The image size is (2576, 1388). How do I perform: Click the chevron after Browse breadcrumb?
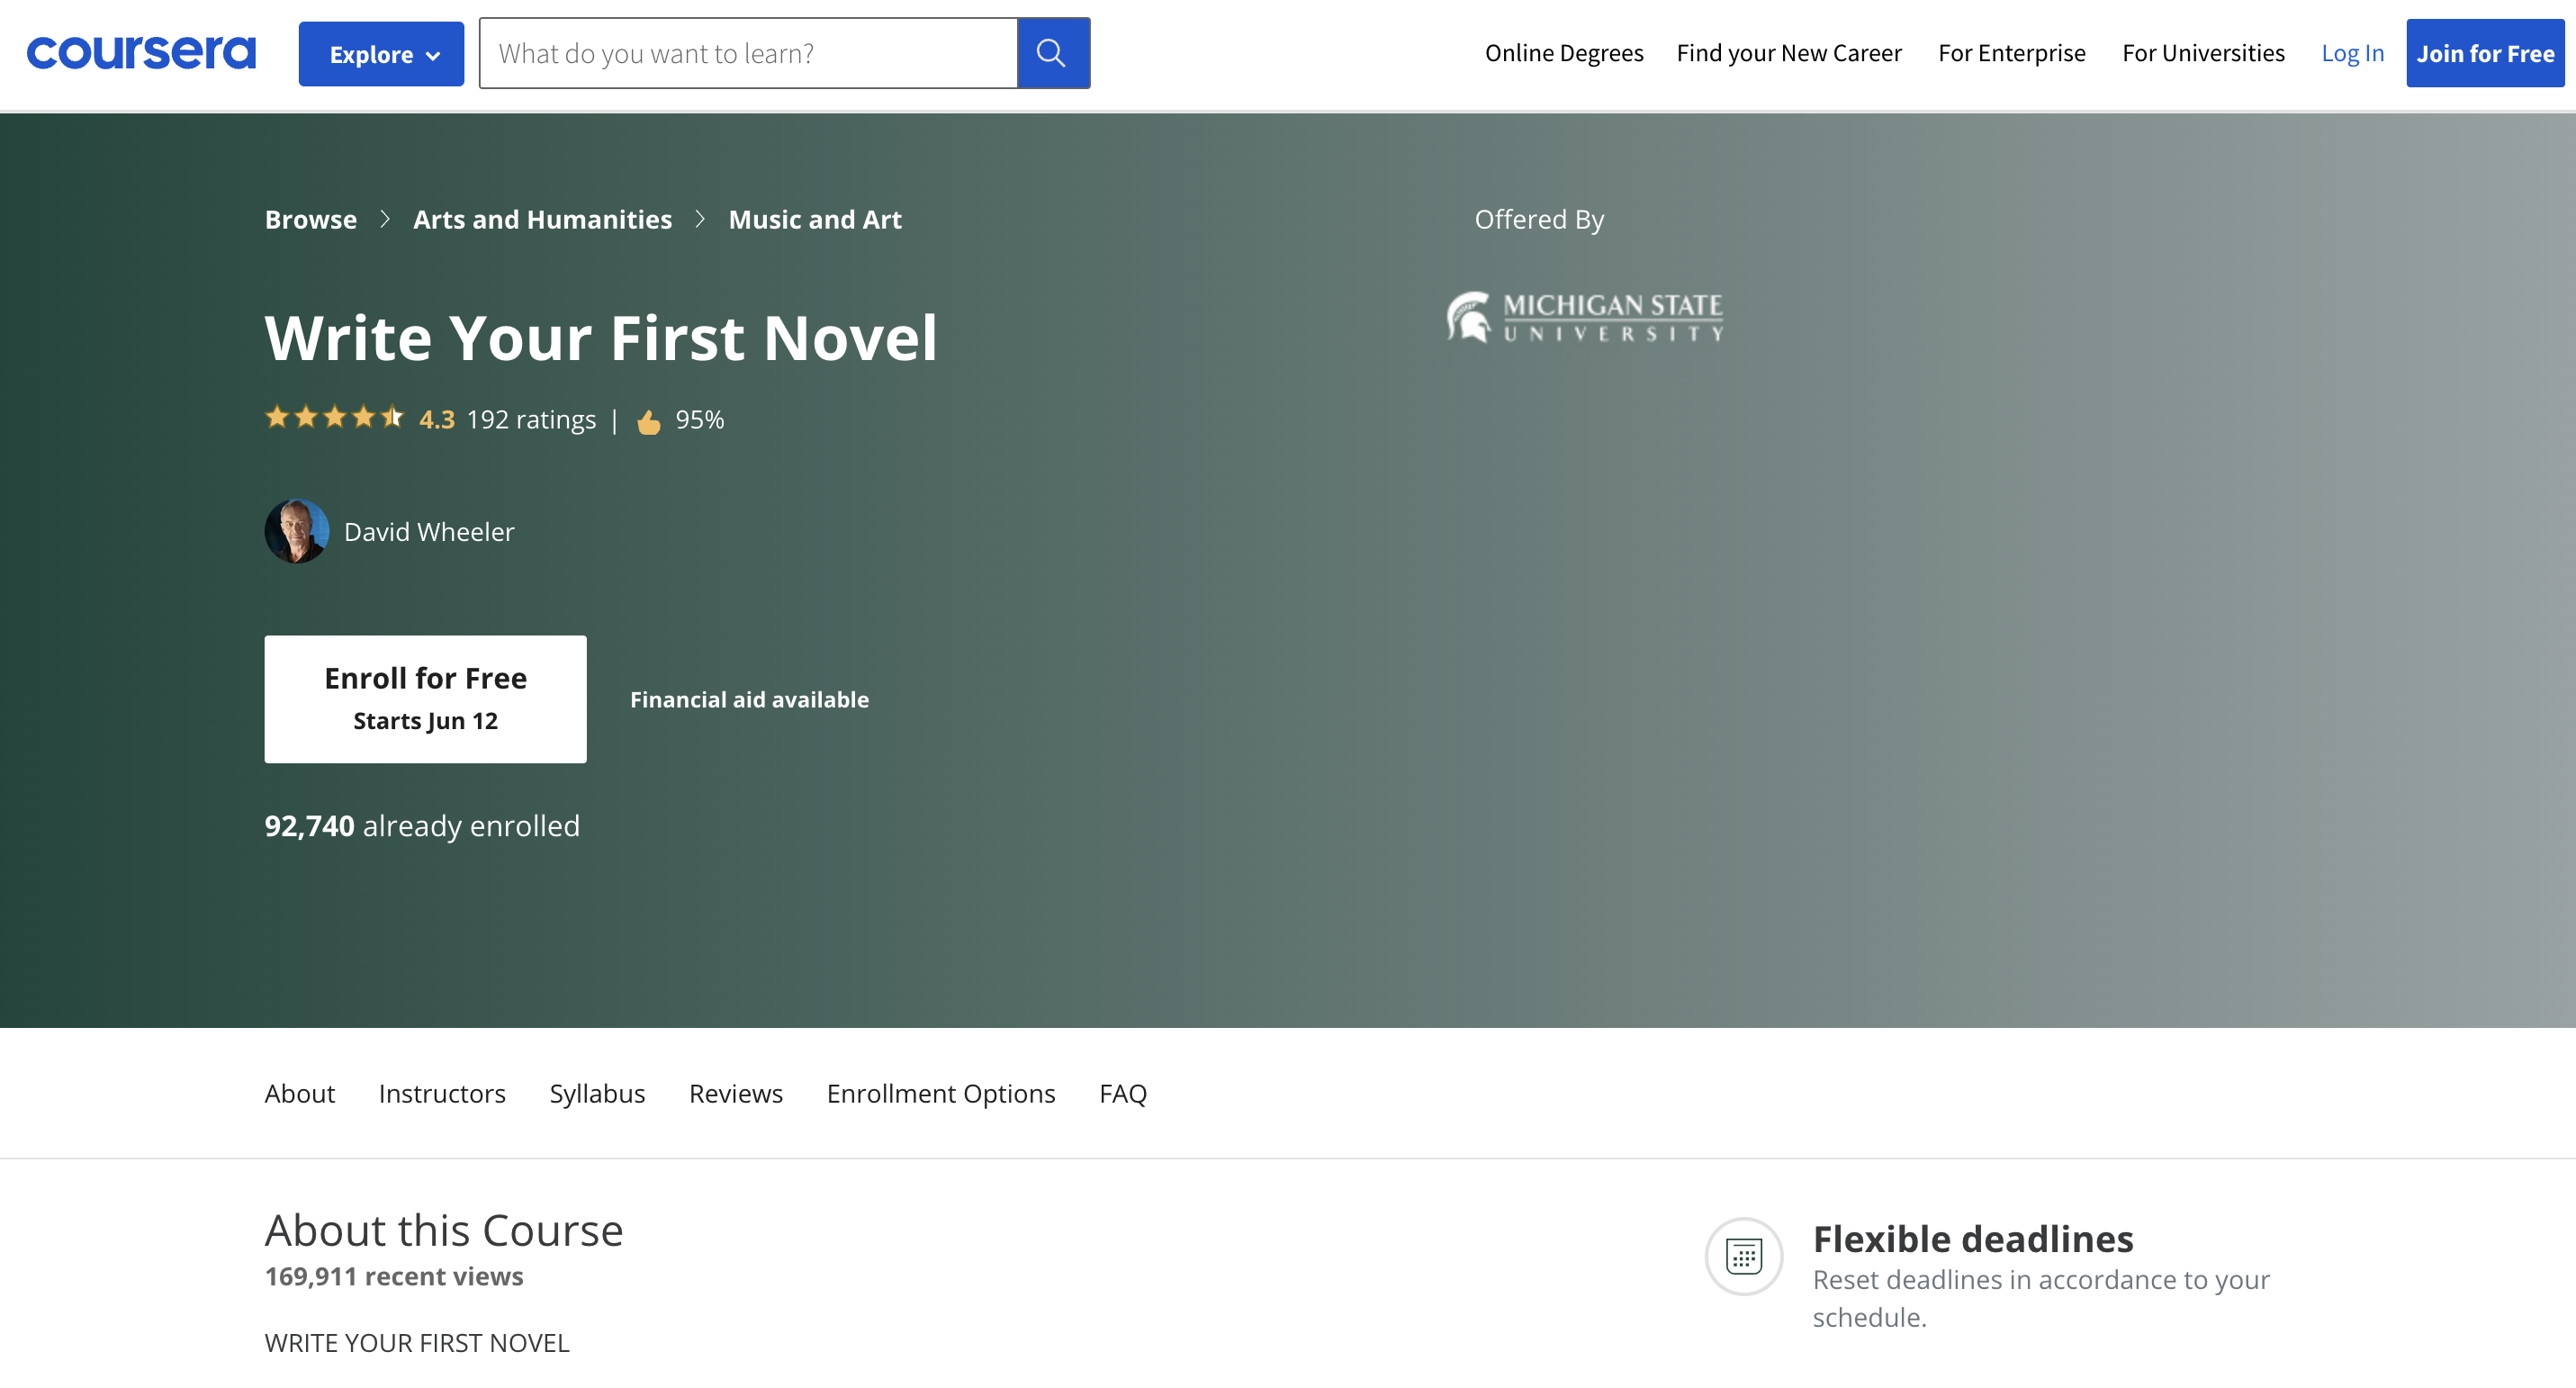pyautogui.click(x=385, y=219)
